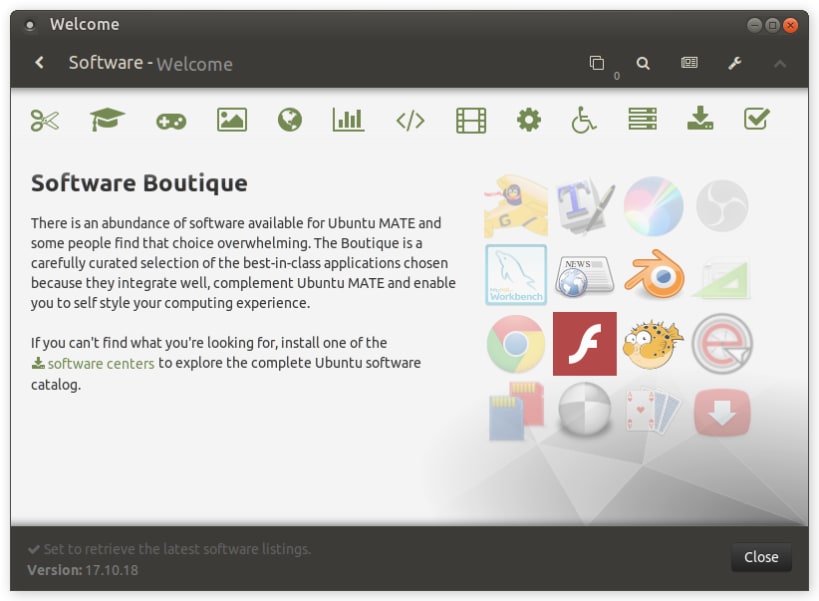This screenshot has width=819, height=601.
Task: Click the Blender app icon
Action: click(654, 274)
